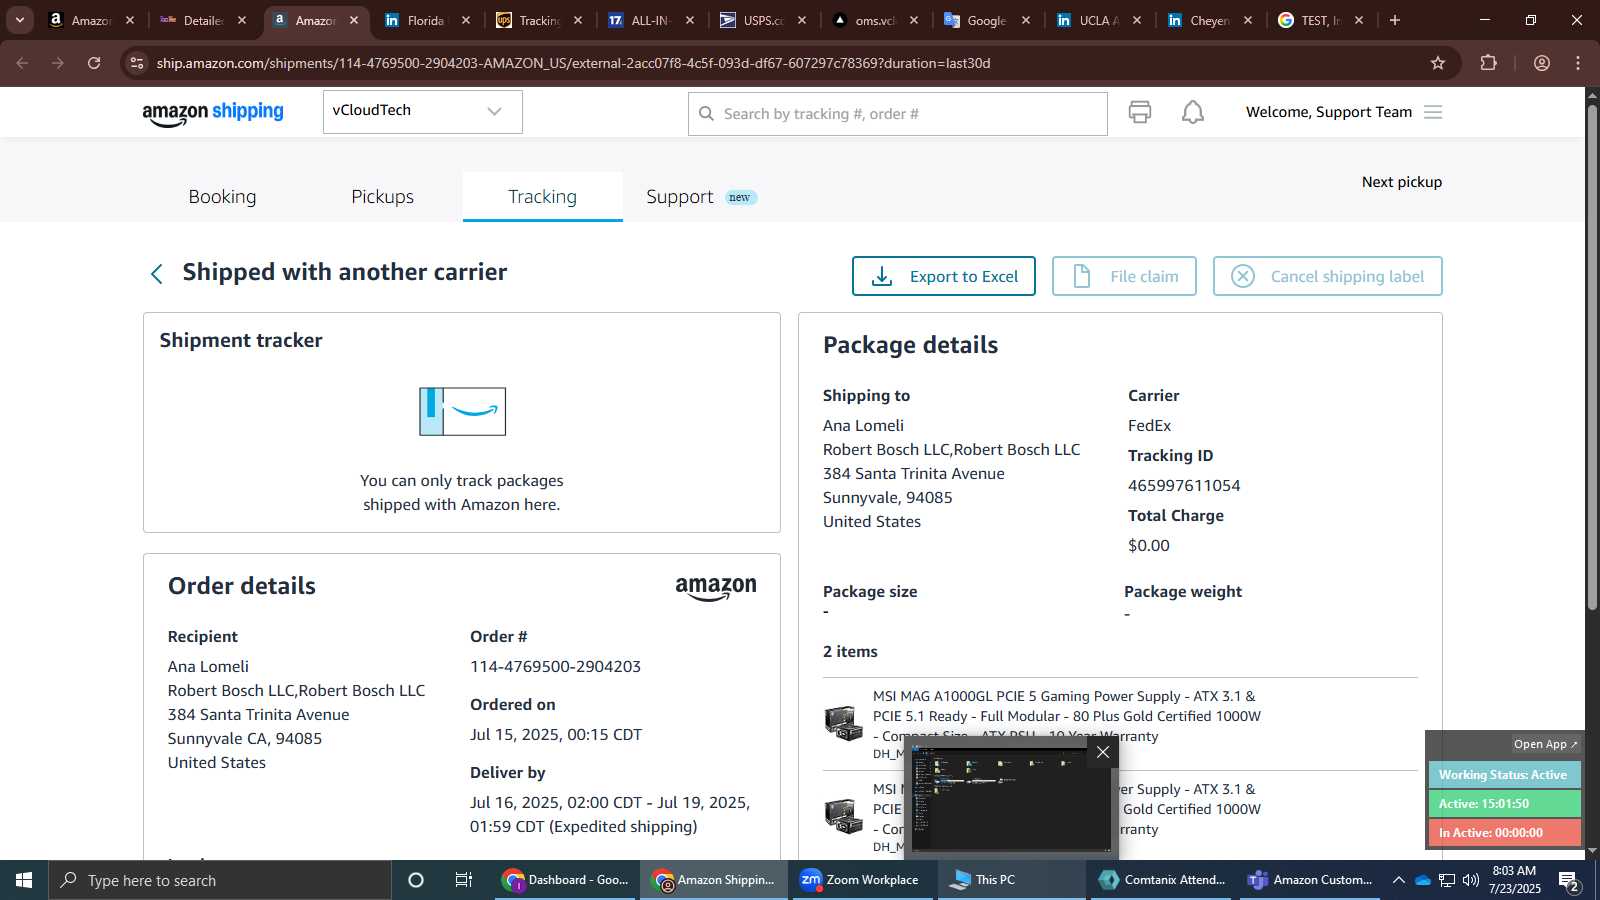Open Zoom Workplace from taskbar
The height and width of the screenshot is (900, 1600).
(860, 880)
